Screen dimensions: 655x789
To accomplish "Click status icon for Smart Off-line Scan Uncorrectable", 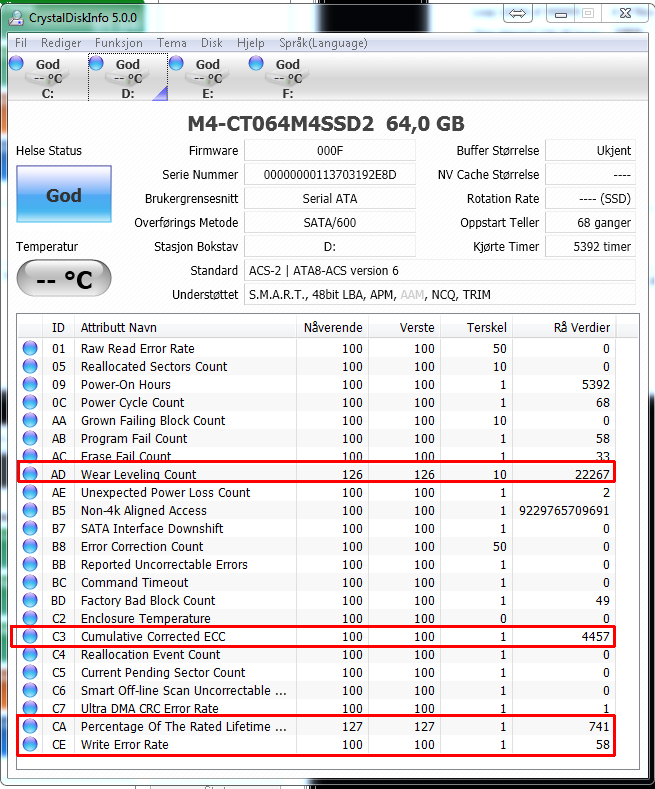I will (30, 690).
